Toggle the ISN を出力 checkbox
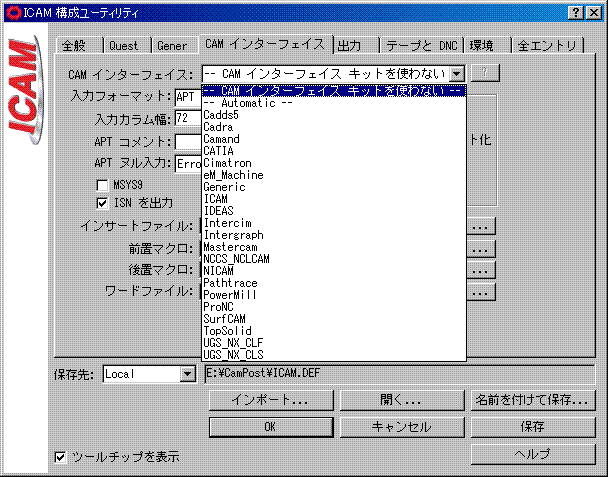608x477 pixels. pyautogui.click(x=102, y=203)
